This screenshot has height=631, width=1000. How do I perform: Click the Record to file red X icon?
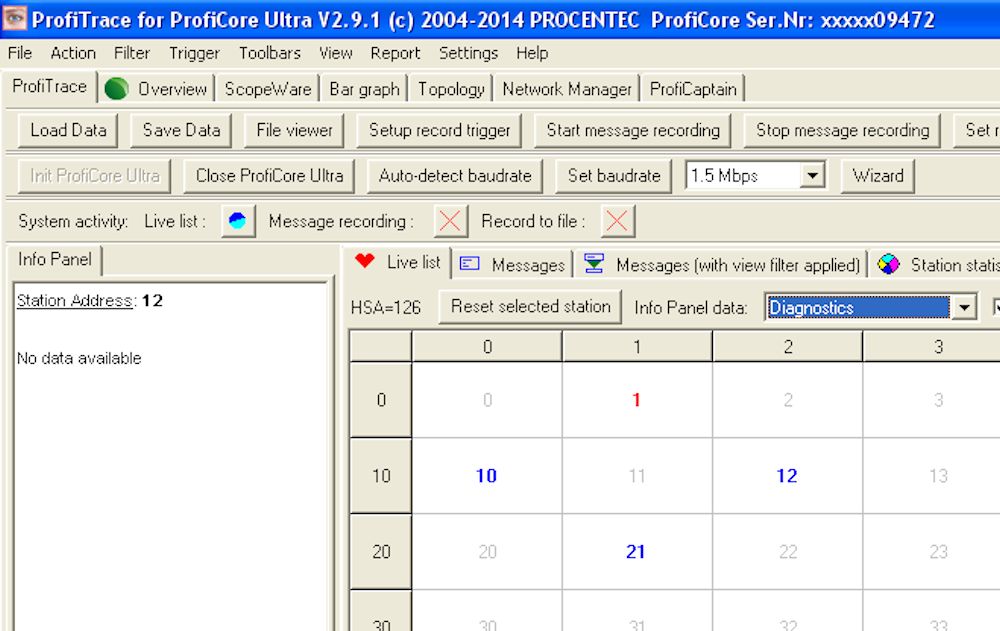[617, 221]
